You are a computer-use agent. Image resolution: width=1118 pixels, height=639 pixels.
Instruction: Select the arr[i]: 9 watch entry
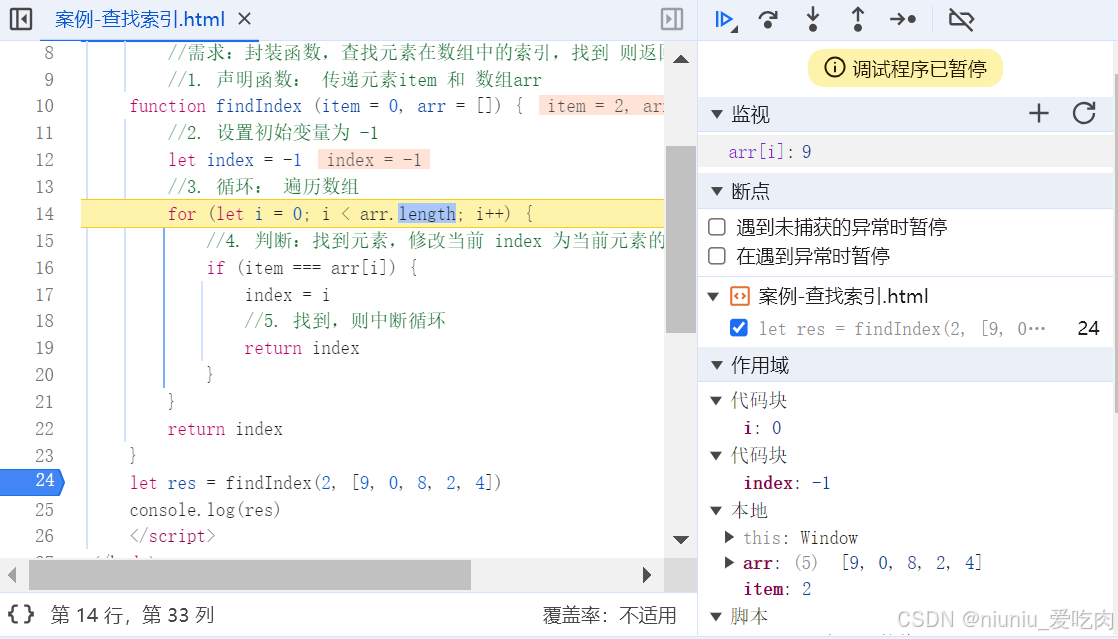(906, 152)
